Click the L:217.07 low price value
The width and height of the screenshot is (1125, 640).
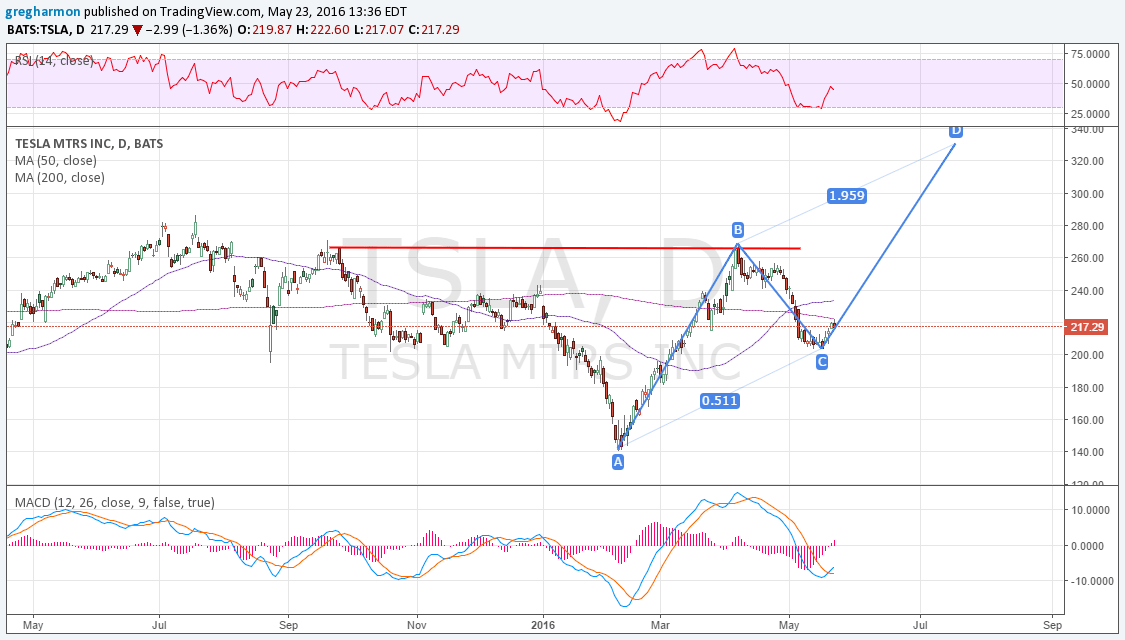[378, 30]
